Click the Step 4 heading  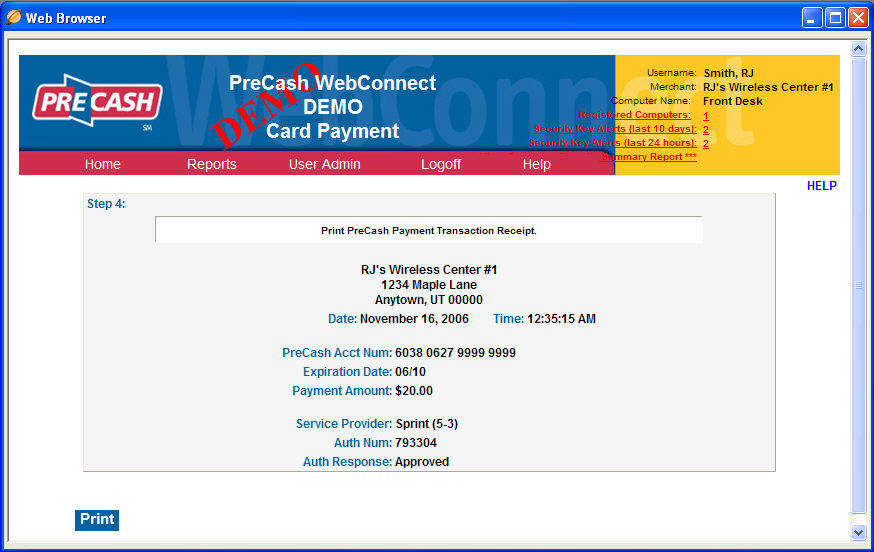106,204
